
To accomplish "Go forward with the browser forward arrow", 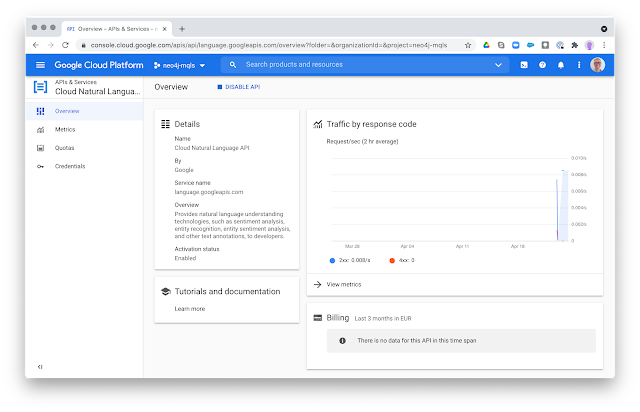I will point(51,45).
